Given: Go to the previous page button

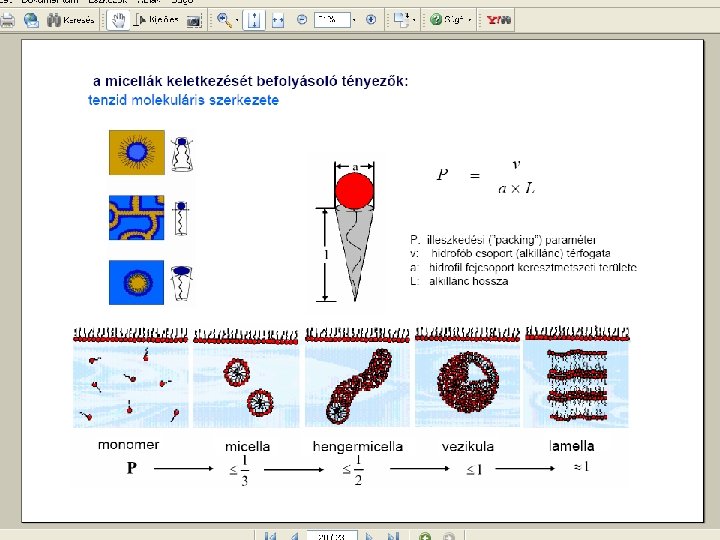Looking at the screenshot, I should [294, 536].
